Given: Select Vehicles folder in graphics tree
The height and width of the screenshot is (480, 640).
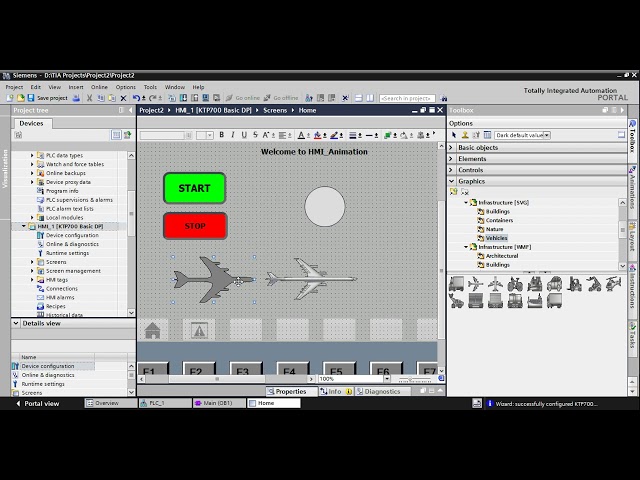Looking at the screenshot, I should coord(496,238).
